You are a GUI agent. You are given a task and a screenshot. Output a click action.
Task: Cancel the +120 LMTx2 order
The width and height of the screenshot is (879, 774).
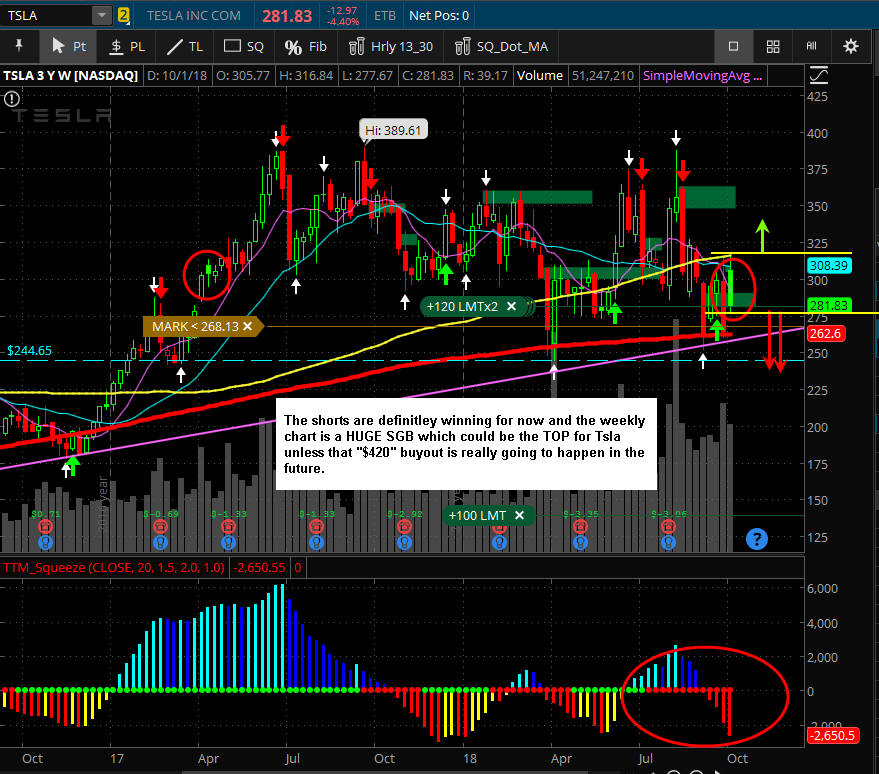(511, 306)
